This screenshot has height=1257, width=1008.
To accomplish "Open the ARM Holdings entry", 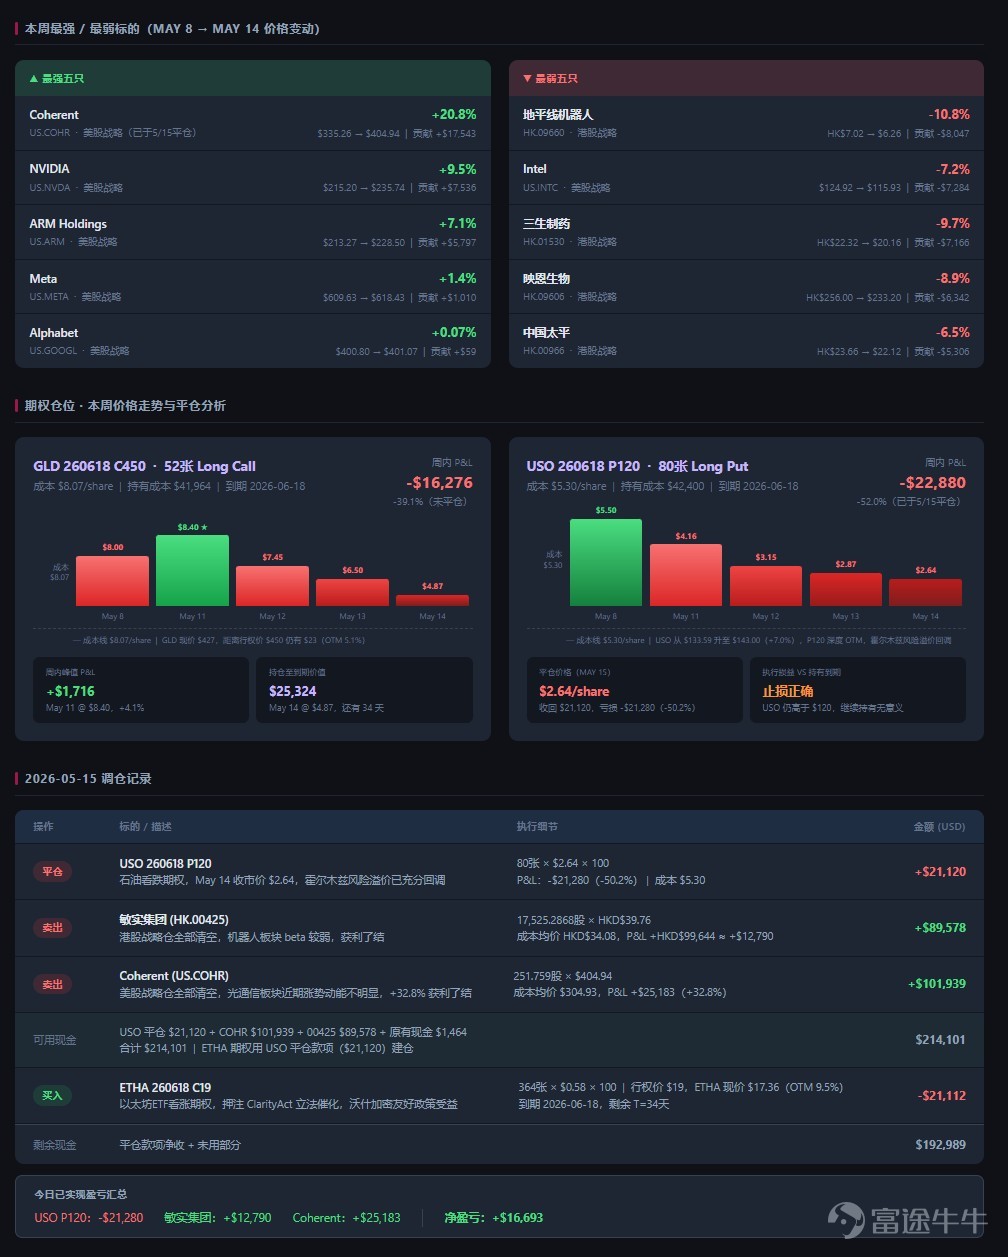I will tap(253, 232).
